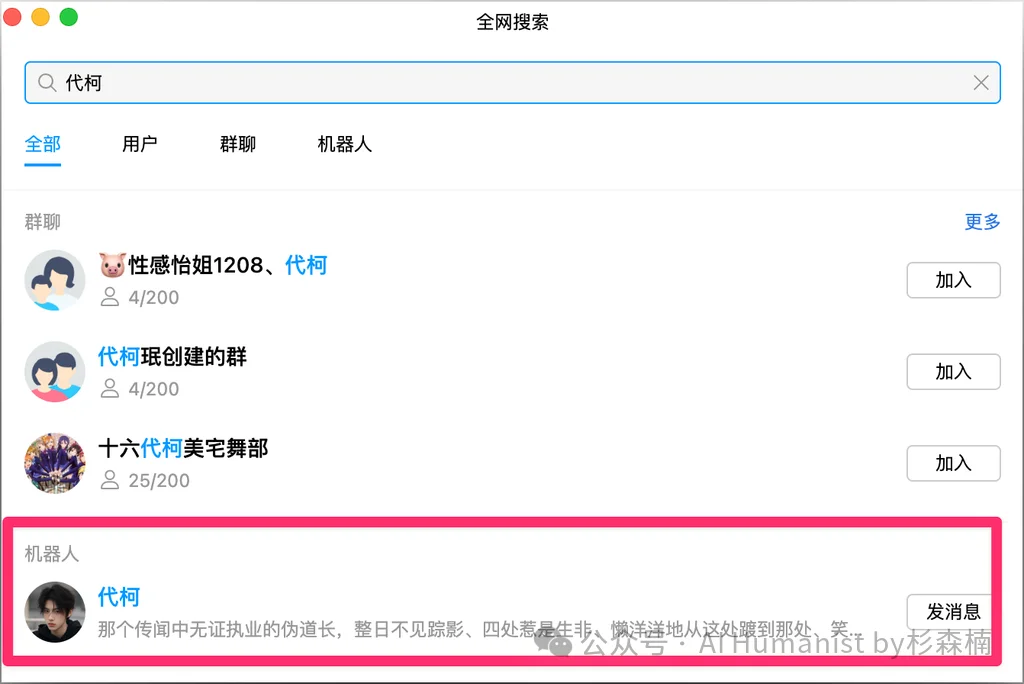Switch to the 用户 tab
This screenshot has height=684, width=1024.
[141, 144]
